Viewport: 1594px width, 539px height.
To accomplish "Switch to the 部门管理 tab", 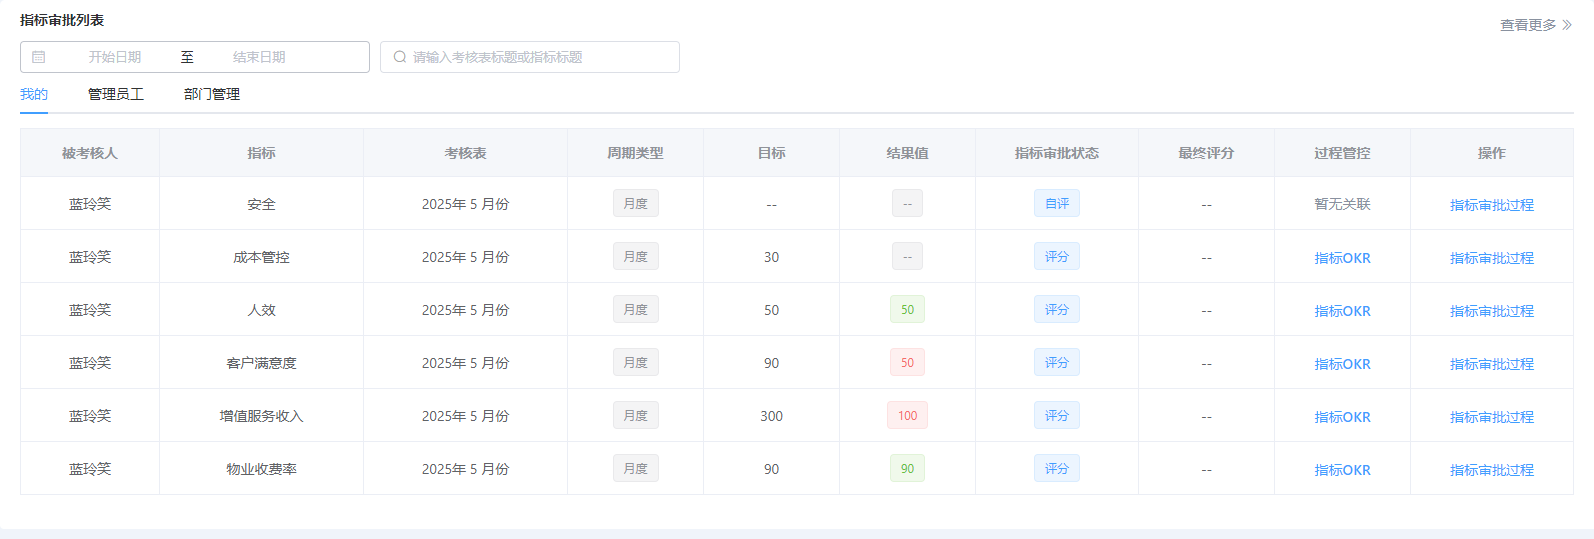I will 212,94.
